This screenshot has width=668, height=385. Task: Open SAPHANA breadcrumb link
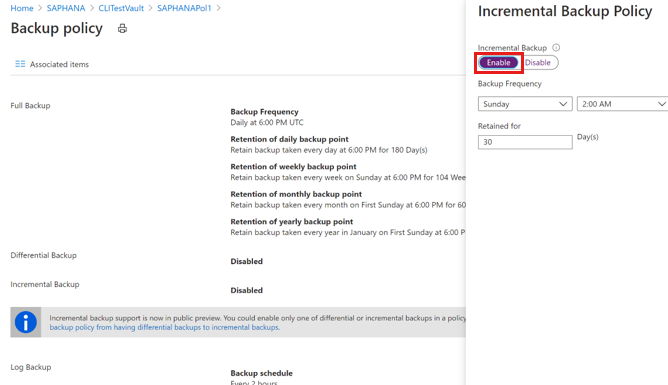pos(66,8)
